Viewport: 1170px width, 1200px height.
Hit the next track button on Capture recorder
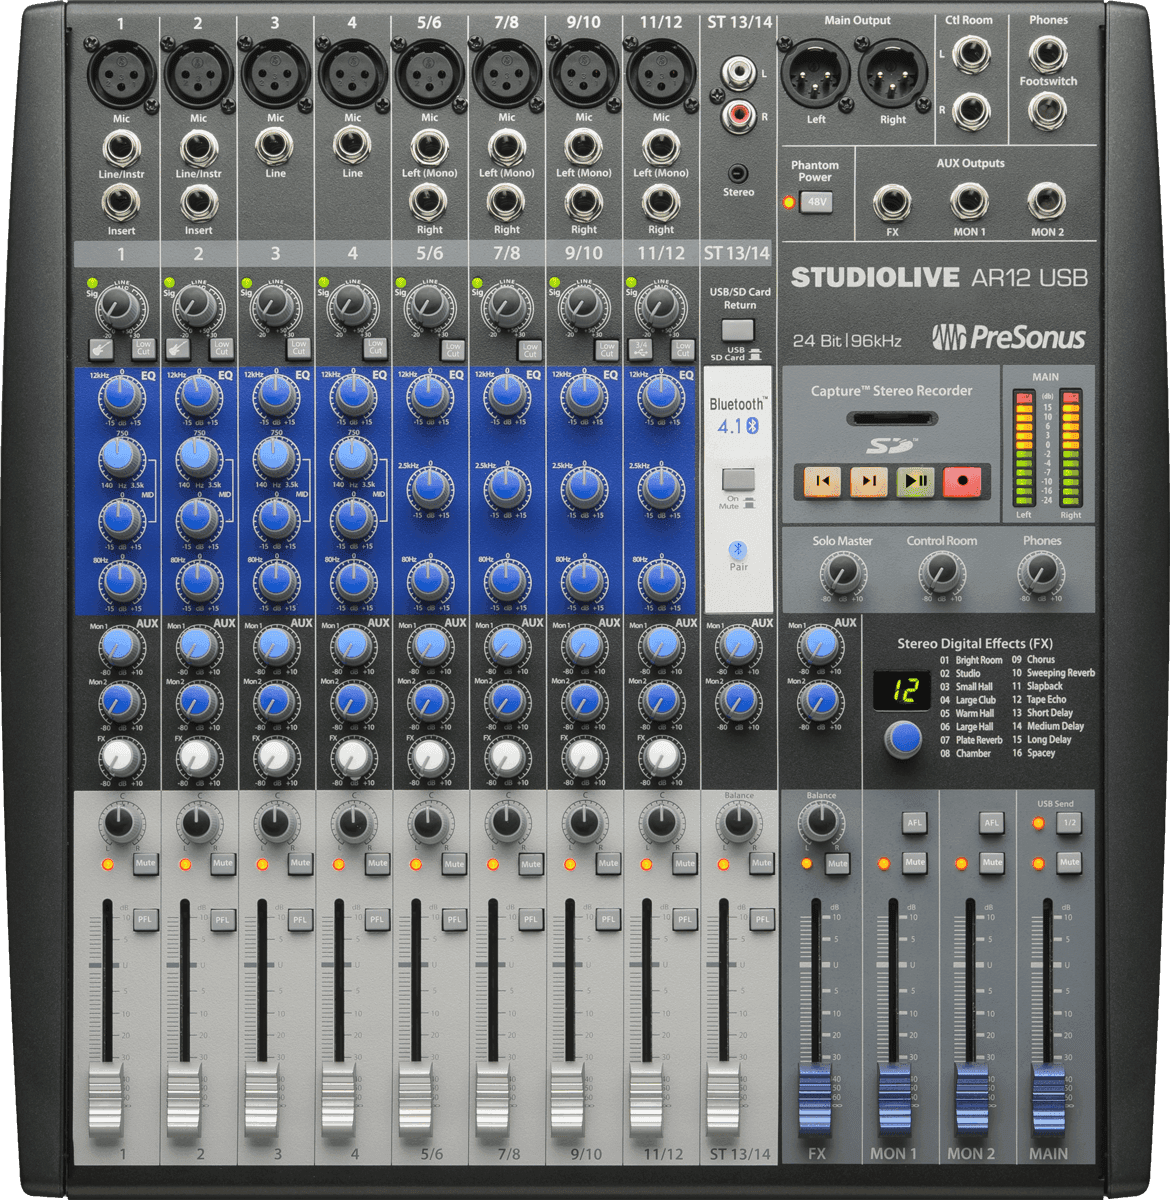point(868,481)
